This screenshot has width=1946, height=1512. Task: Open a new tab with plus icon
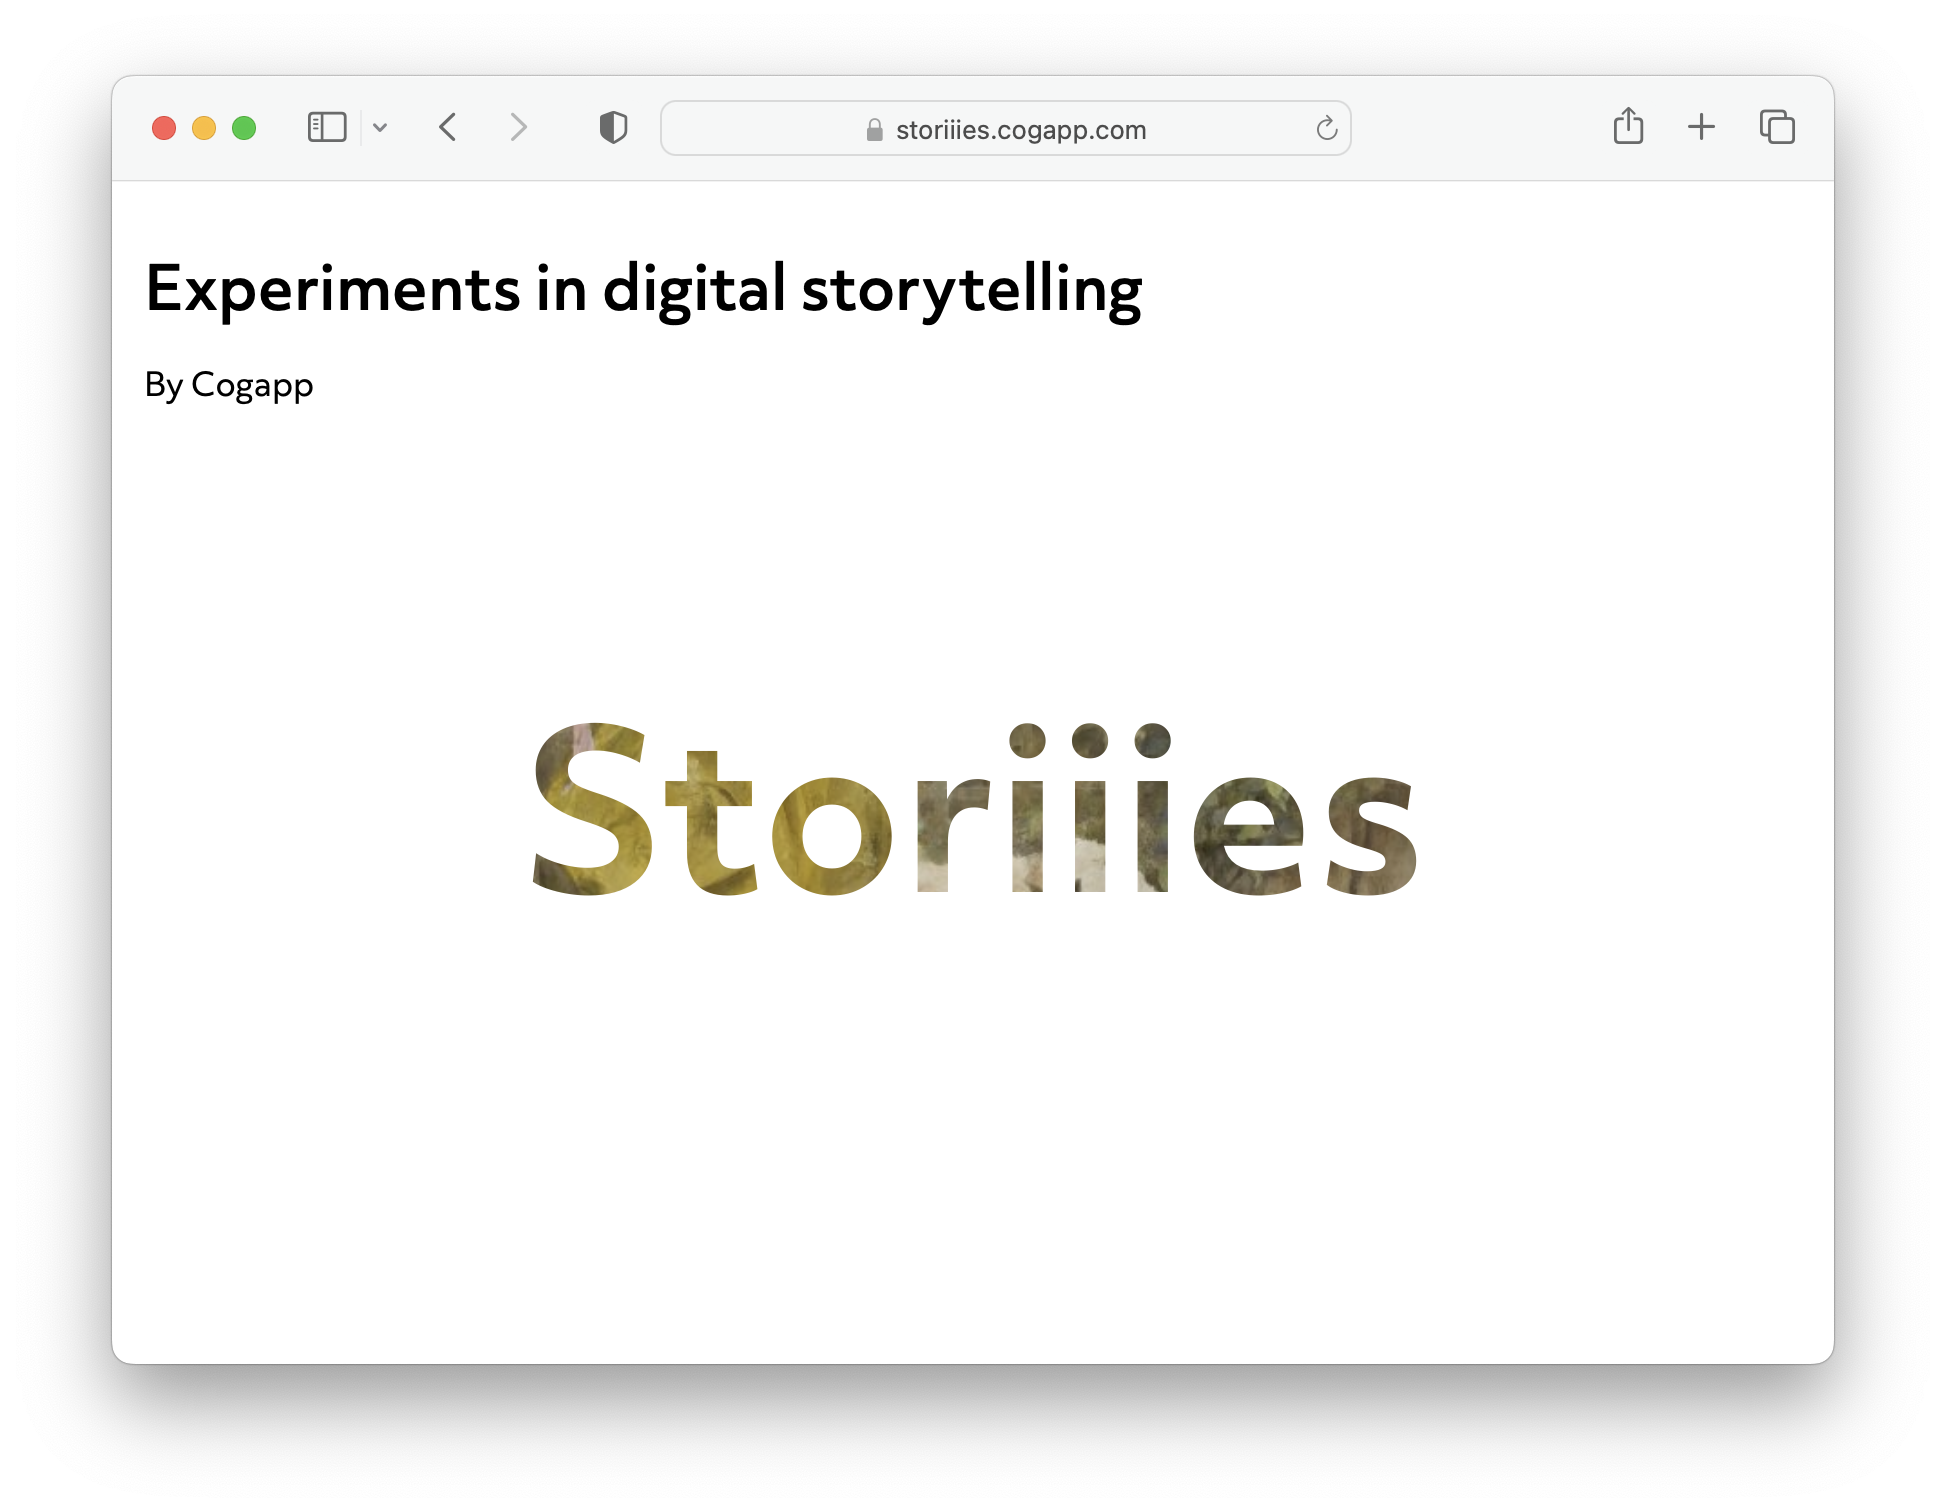[x=1701, y=127]
